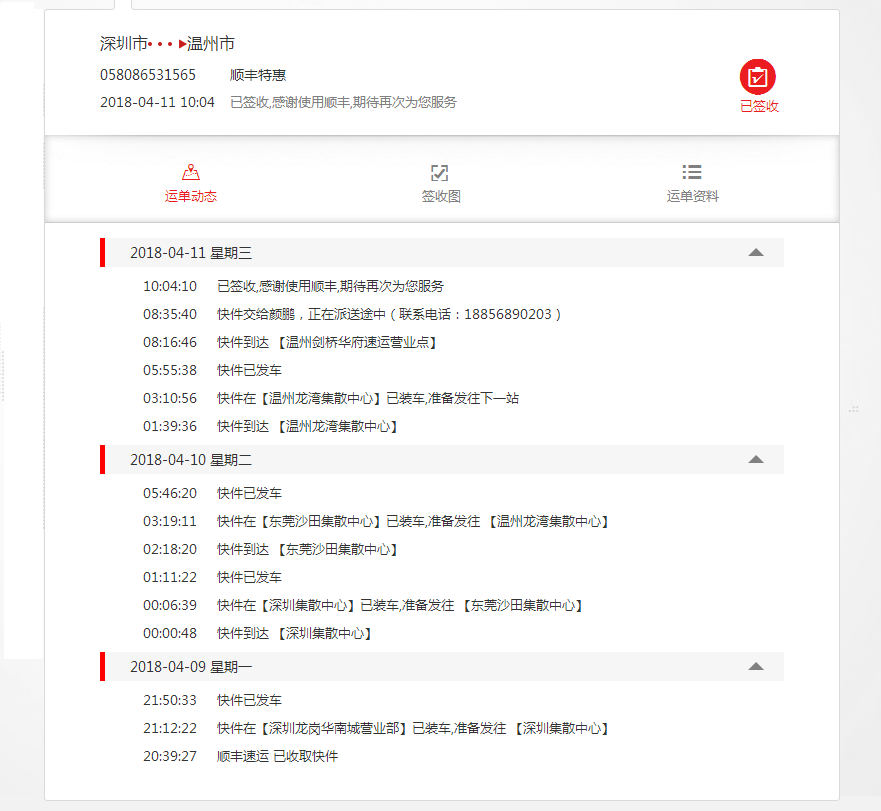The image size is (881, 811).
Task: Click the 00:00:48 快件到达深圳集散中心 entry
Action: 257,633
